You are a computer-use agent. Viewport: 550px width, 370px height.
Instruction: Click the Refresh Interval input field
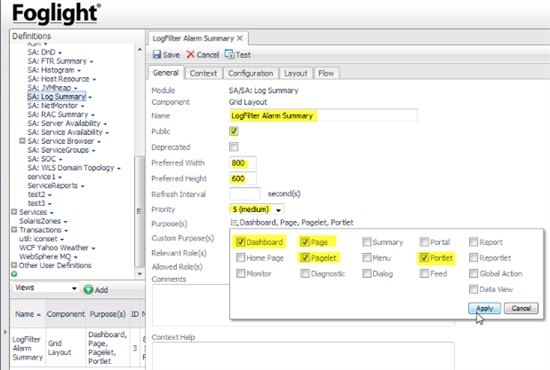(244, 194)
